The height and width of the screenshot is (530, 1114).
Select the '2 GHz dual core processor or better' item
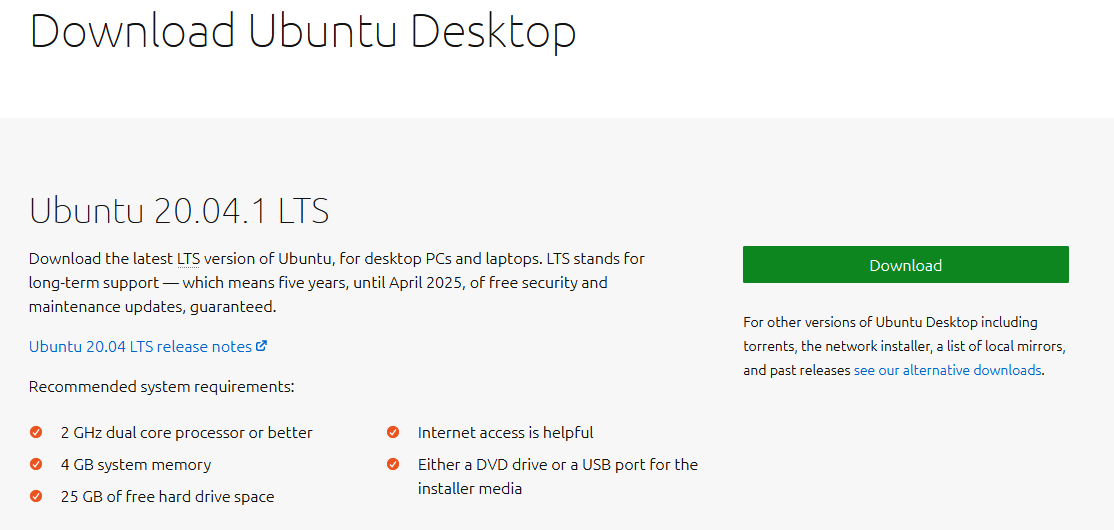[x=187, y=433]
